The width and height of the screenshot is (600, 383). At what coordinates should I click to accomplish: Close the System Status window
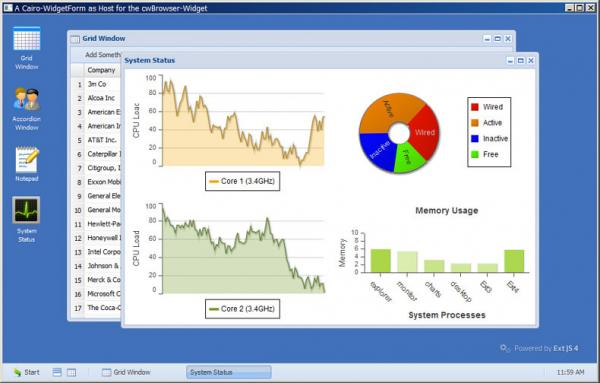pos(531,60)
